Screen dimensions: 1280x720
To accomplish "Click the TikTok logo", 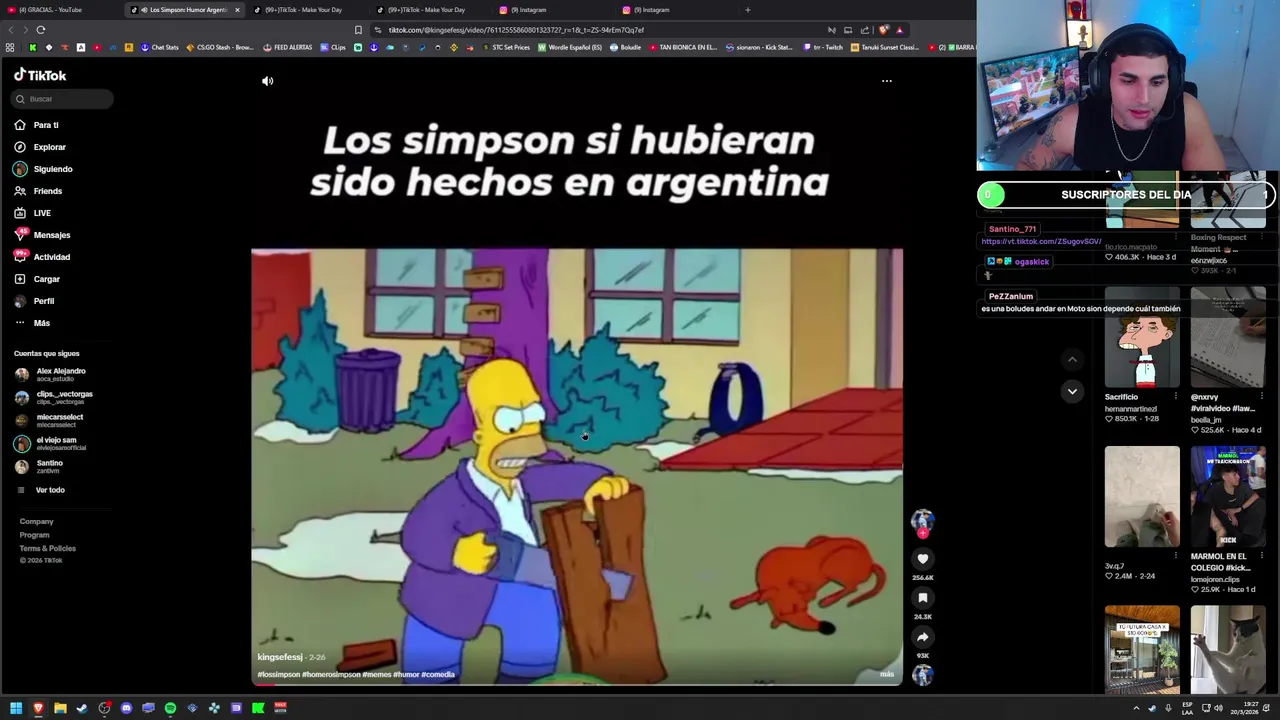I will coord(40,75).
